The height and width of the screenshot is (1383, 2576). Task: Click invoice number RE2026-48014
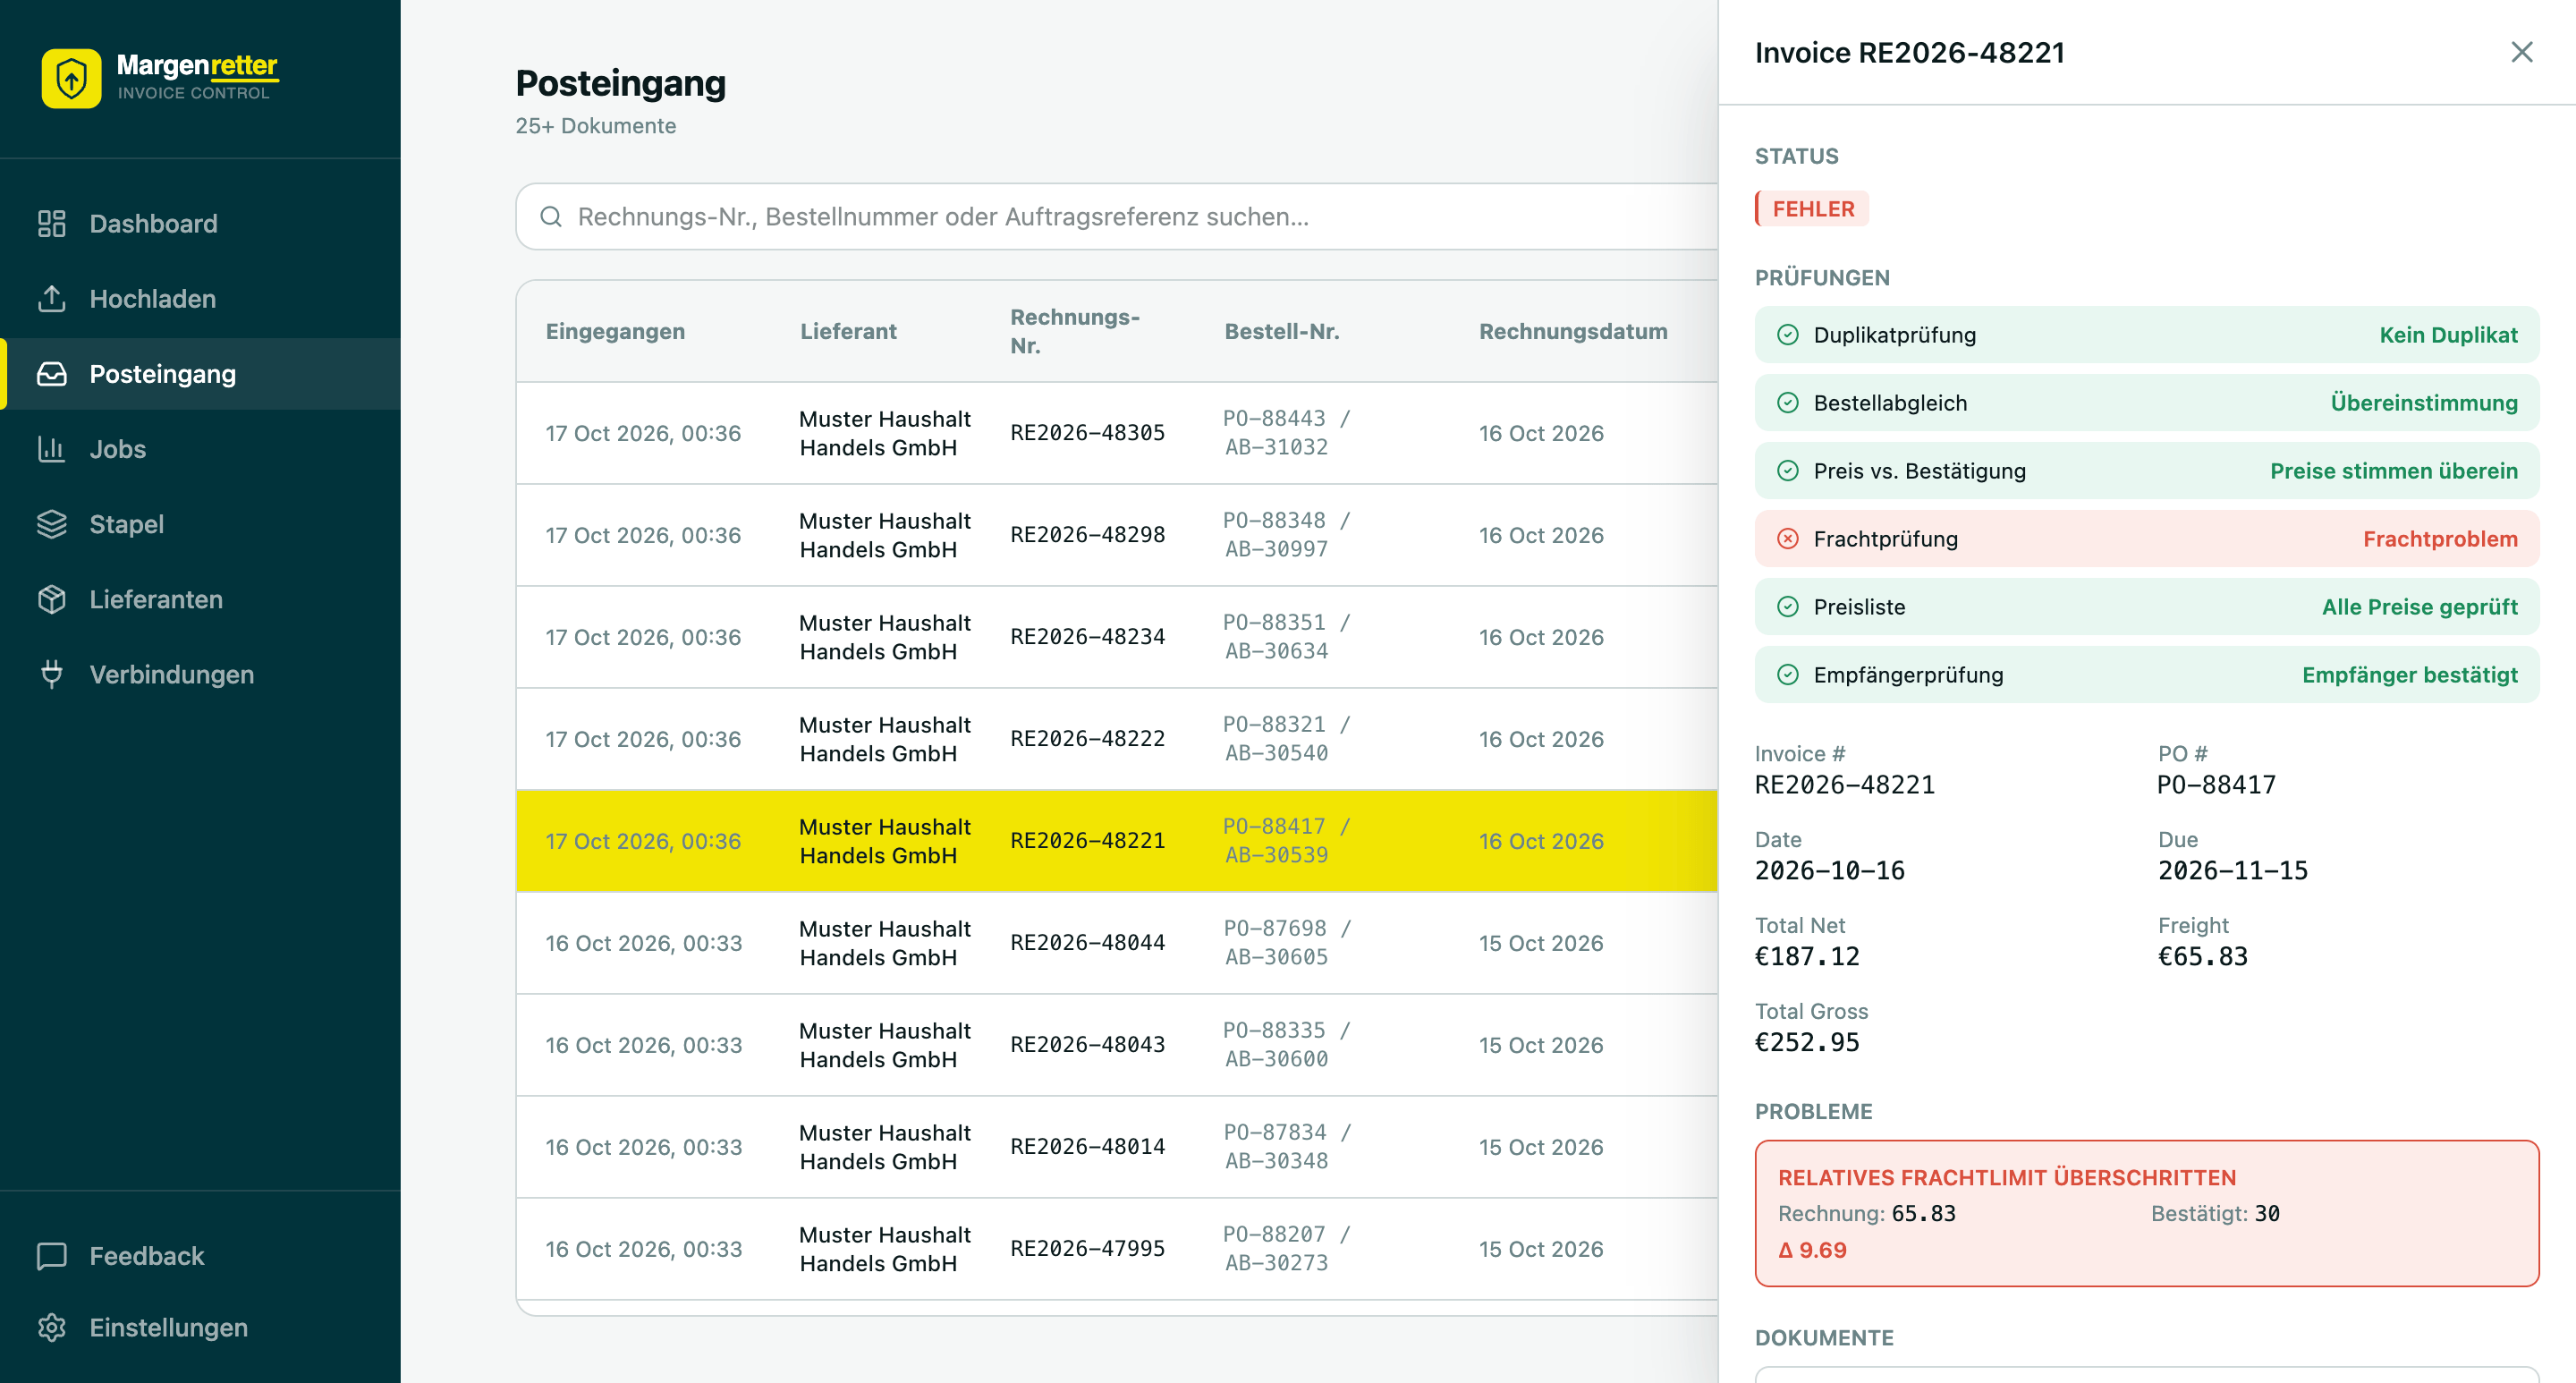(x=1087, y=1146)
